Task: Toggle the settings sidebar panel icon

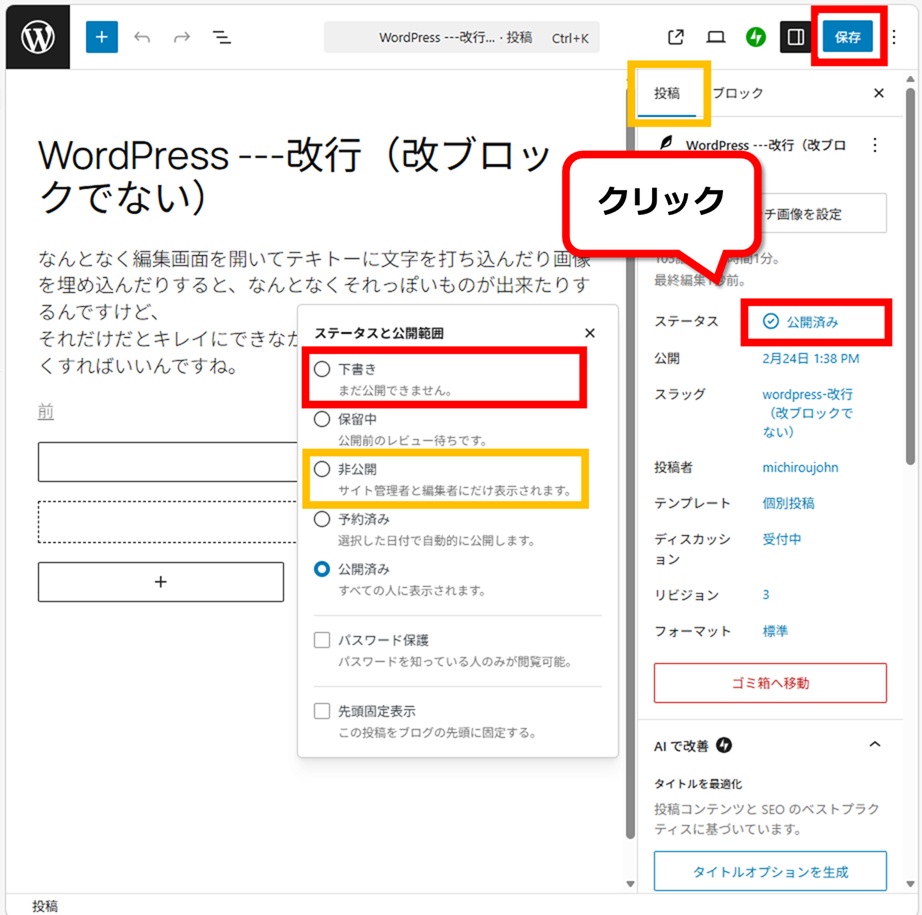Action: (796, 37)
